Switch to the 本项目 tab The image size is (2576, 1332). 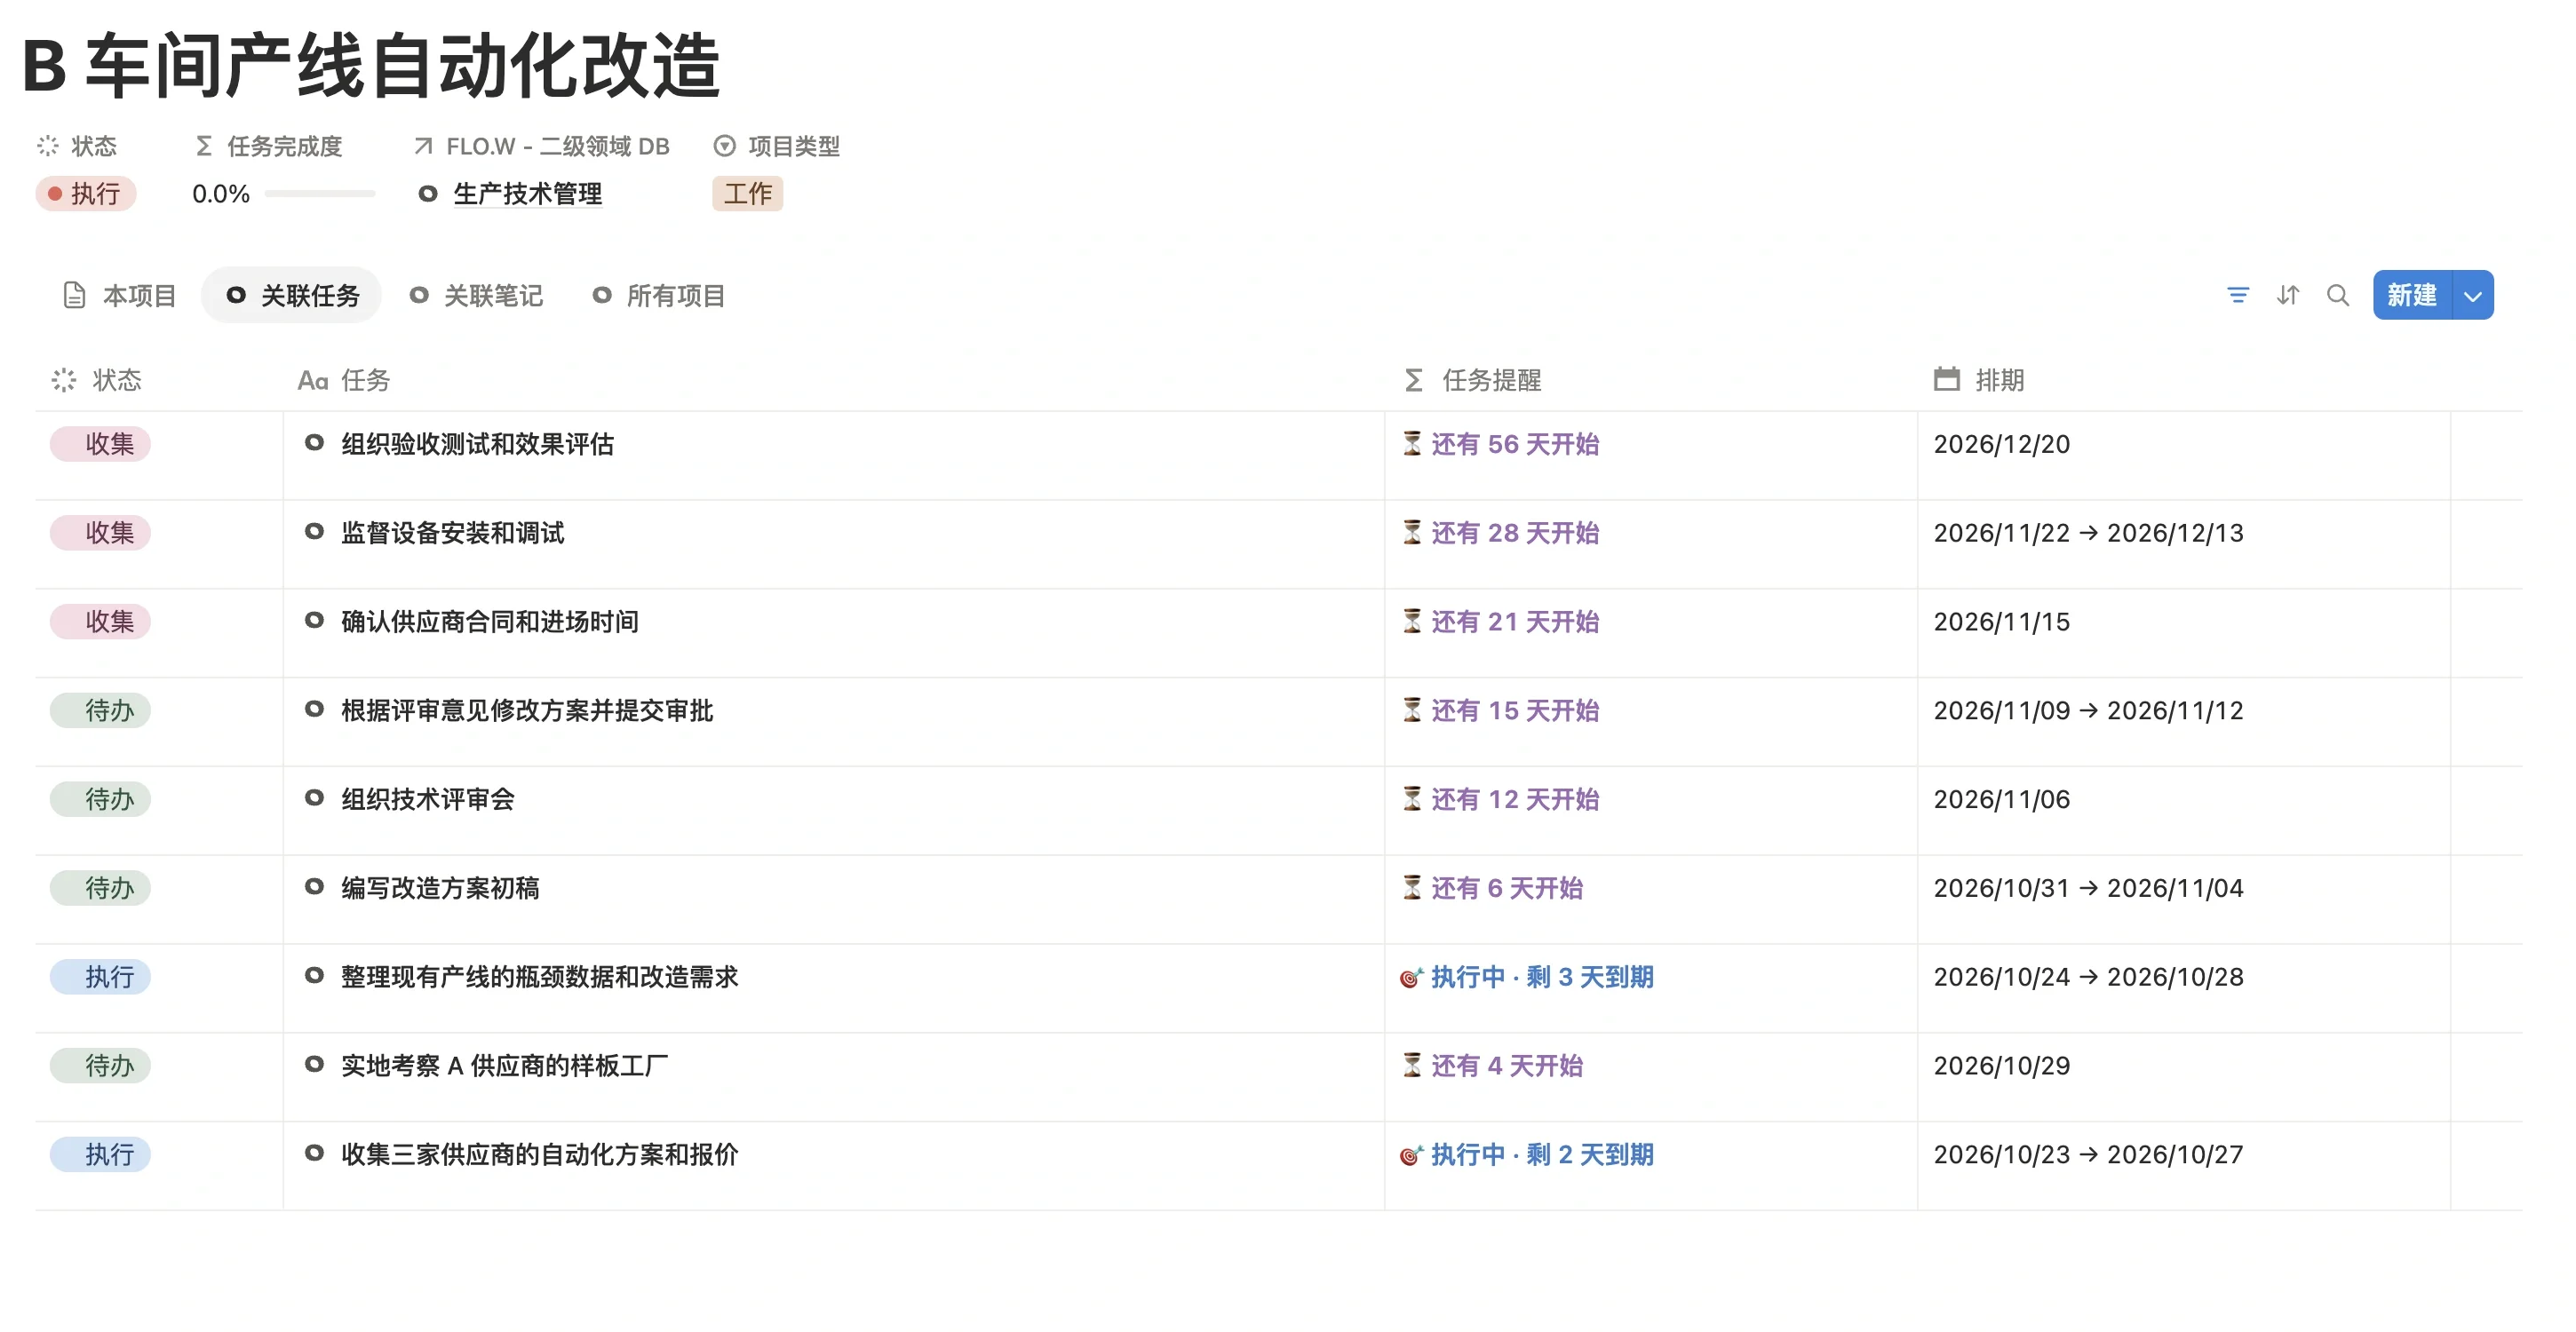click(120, 295)
